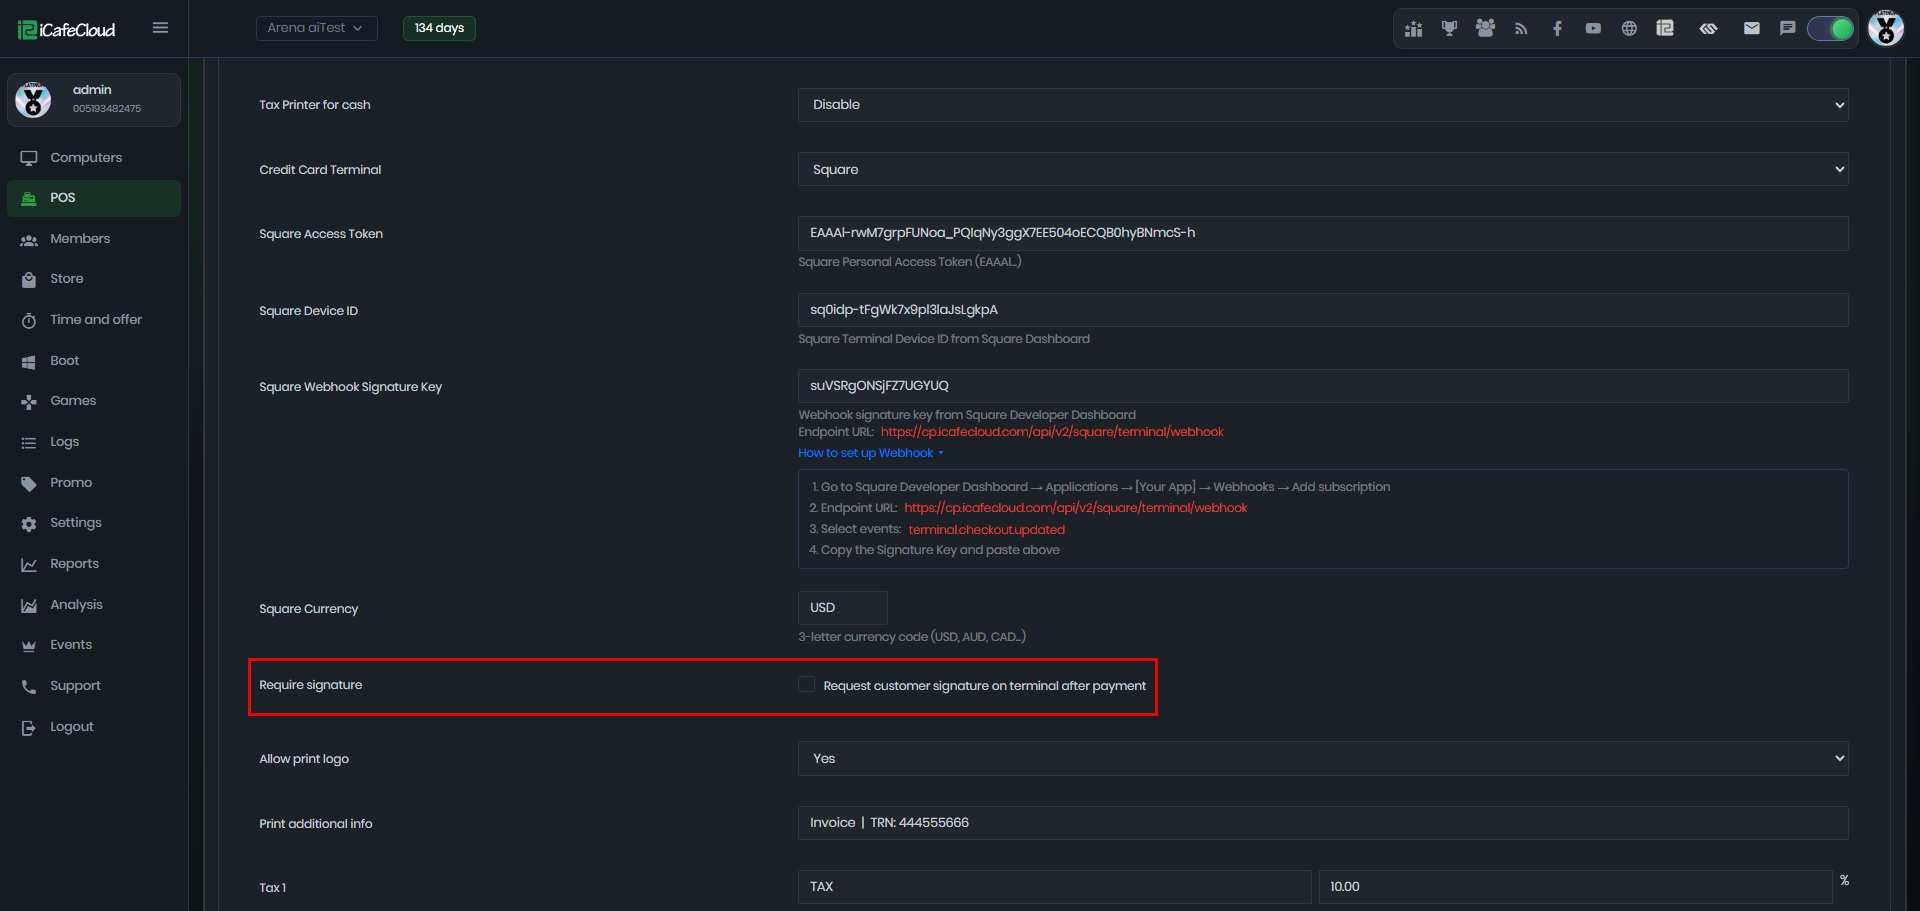Screen dimensions: 1920x911
Task: Open the Events menu label
Action: click(71, 645)
